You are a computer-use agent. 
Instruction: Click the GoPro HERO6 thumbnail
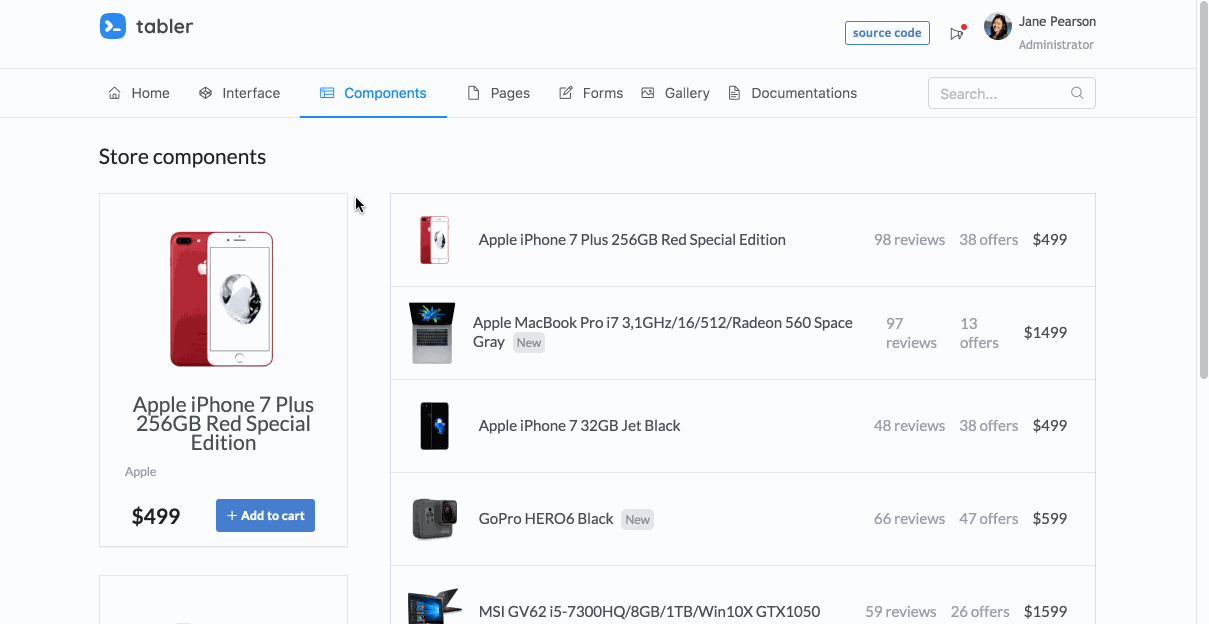434,519
